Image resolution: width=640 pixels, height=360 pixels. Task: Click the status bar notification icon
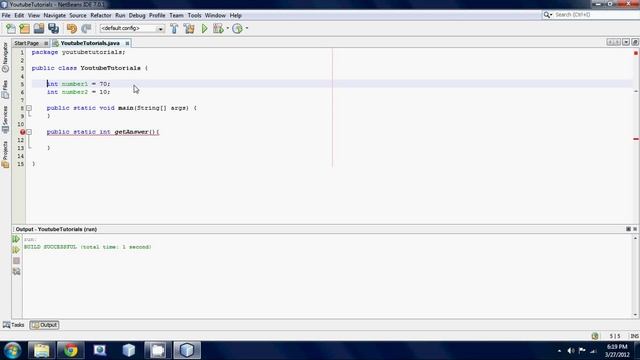tap(595, 336)
